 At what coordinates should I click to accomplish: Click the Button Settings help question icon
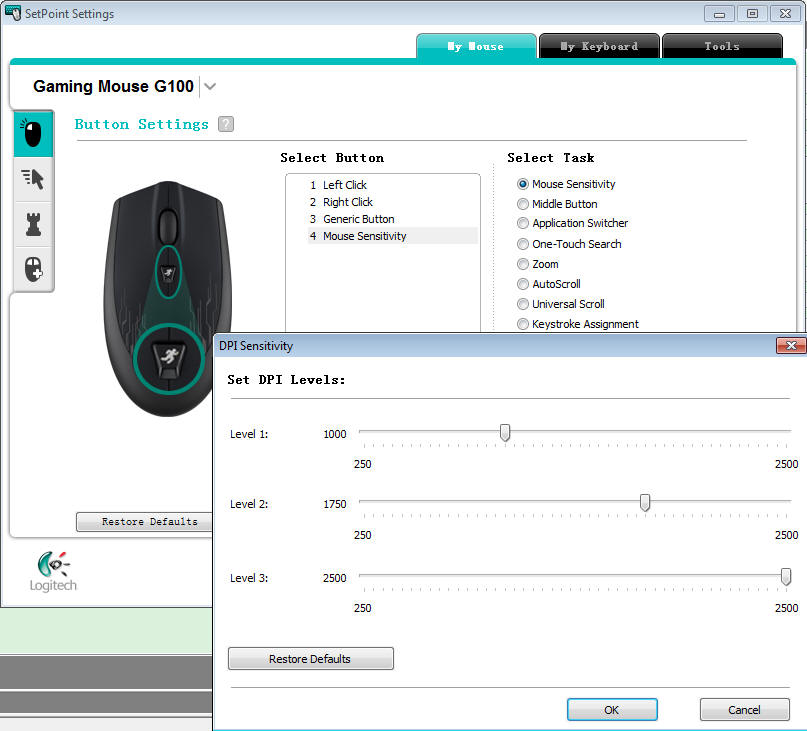(x=225, y=124)
